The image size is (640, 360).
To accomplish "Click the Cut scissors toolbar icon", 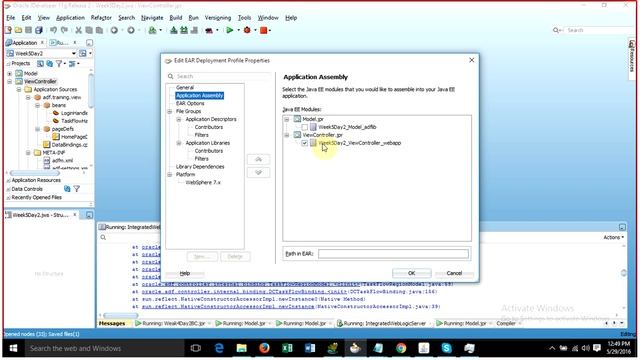I will pos(78,30).
